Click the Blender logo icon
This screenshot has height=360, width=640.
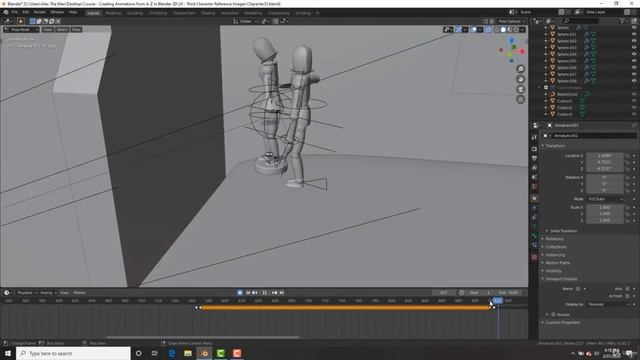[x=6, y=13]
